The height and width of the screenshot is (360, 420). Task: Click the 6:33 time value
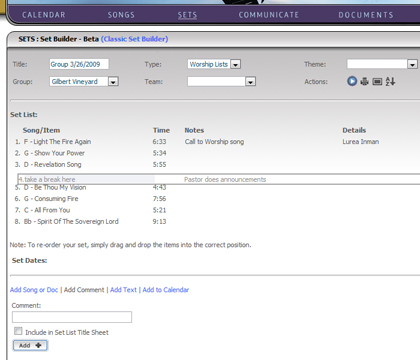pos(159,142)
